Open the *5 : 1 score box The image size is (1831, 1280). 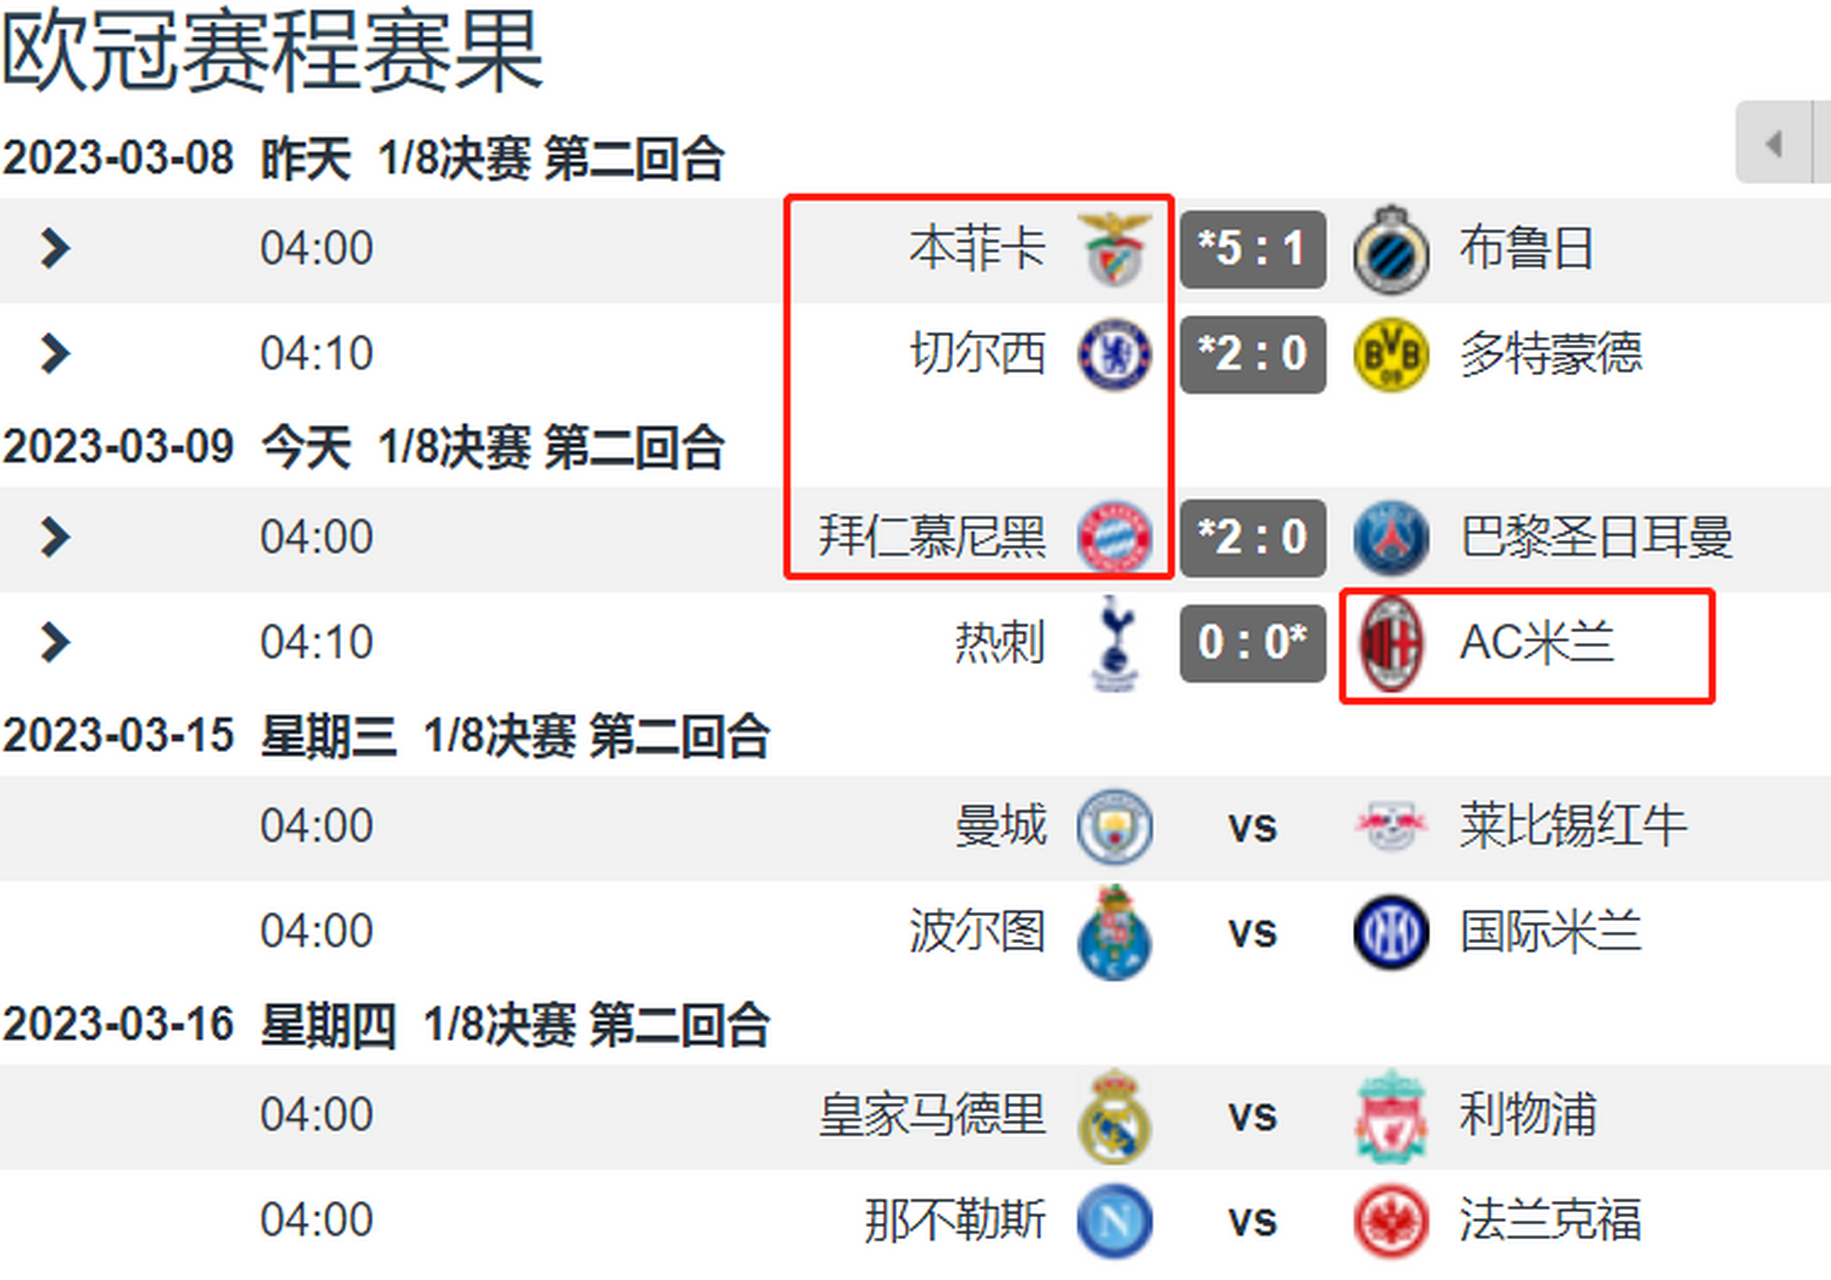1253,249
